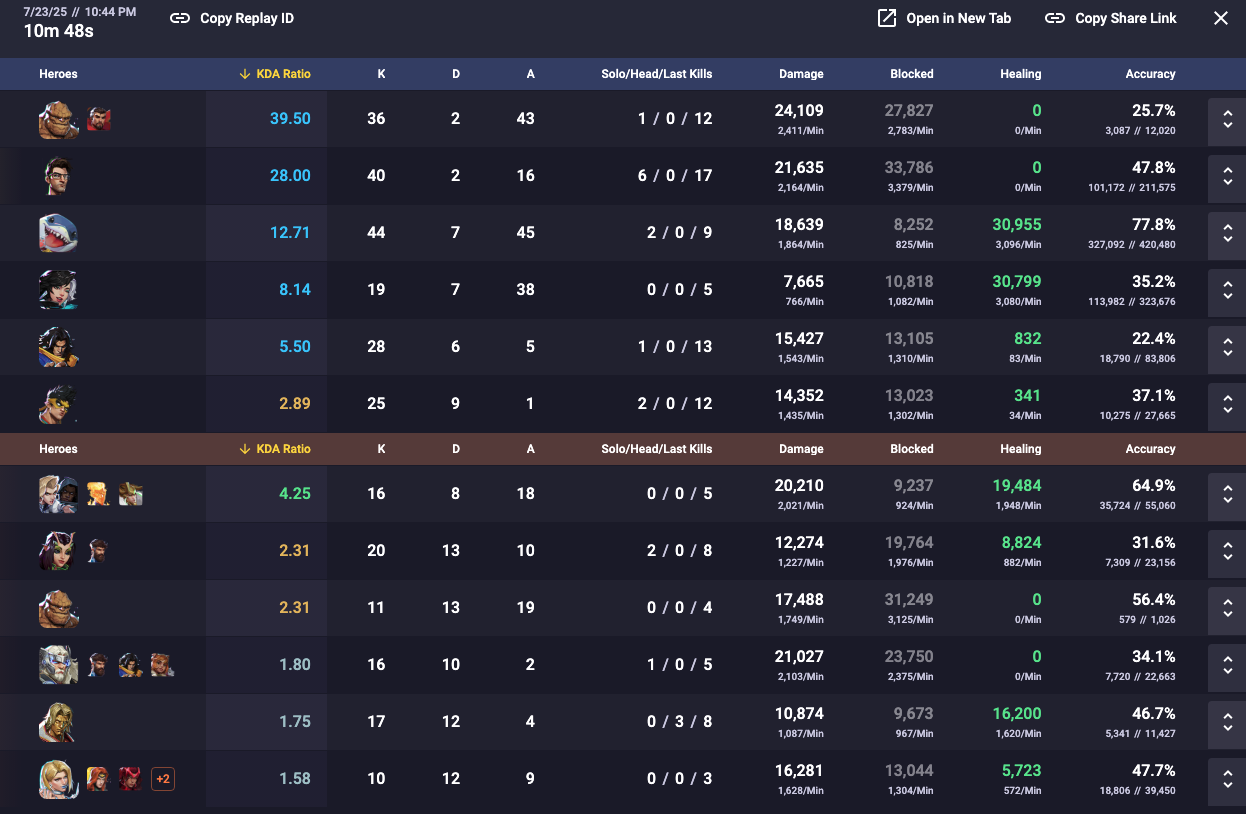Click the sort arrow in blue header KDA Ratio
1246x814 pixels.
coord(245,74)
